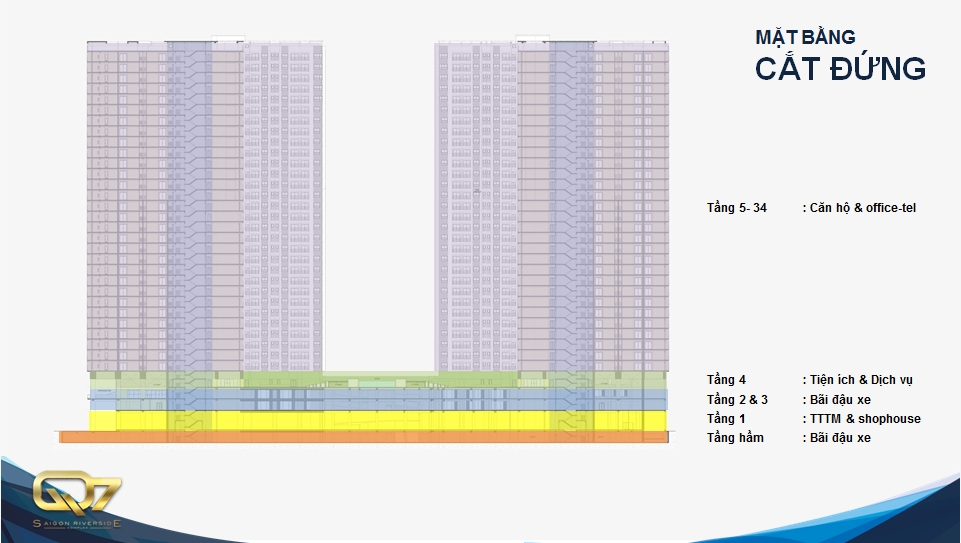Click 'Bãi đậu xe' beside Tầng hầm
The width and height of the screenshot is (961, 543).
point(840,438)
